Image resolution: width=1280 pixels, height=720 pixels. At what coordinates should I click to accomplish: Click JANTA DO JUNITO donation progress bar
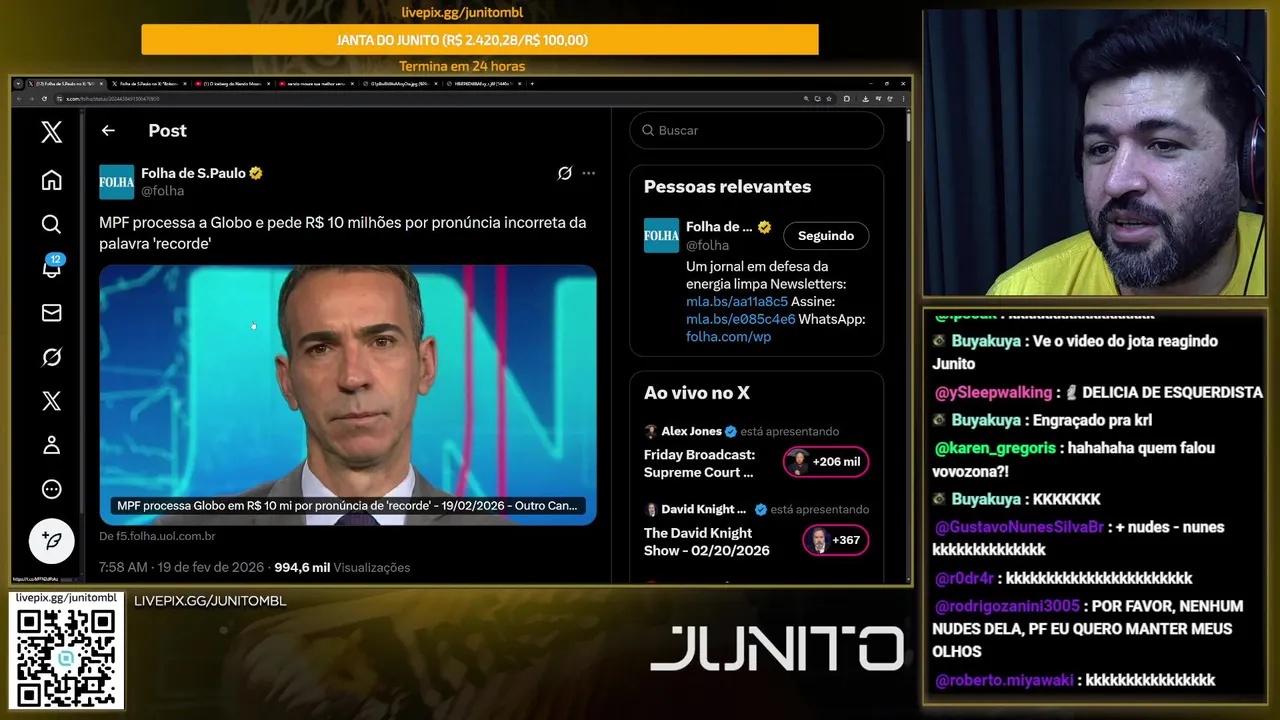coord(480,40)
